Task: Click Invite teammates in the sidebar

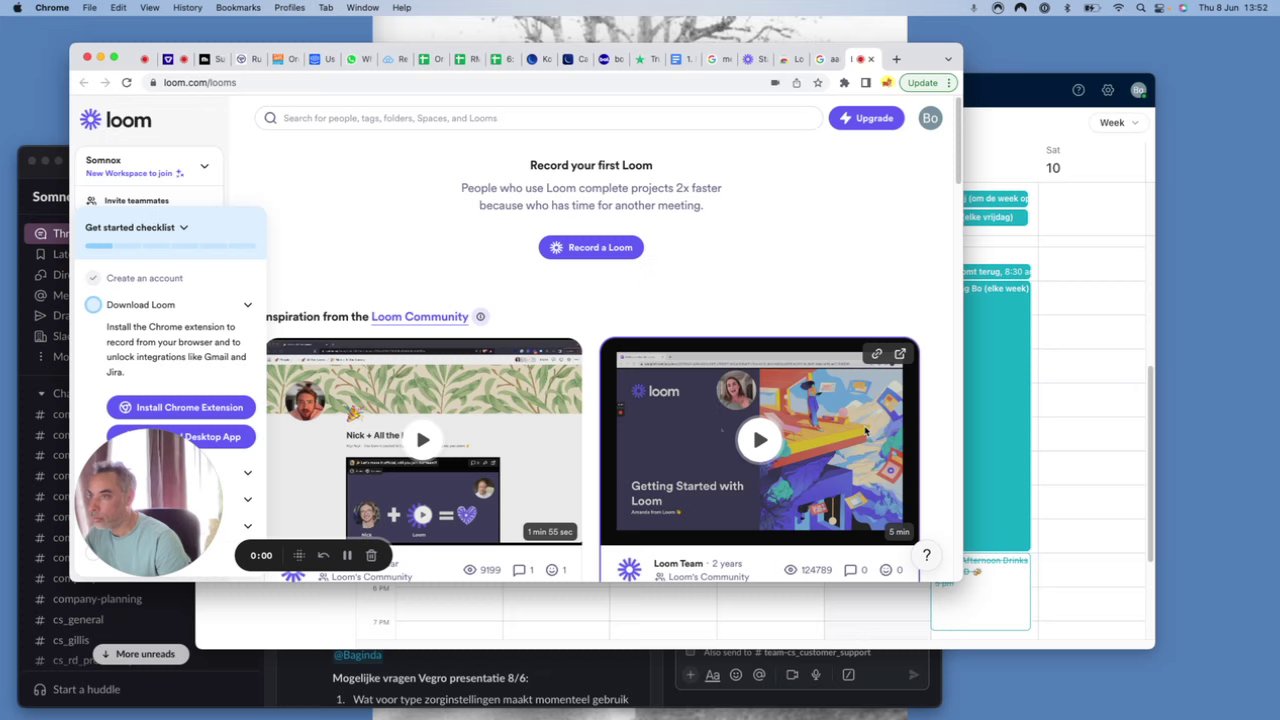Action: coord(136,201)
